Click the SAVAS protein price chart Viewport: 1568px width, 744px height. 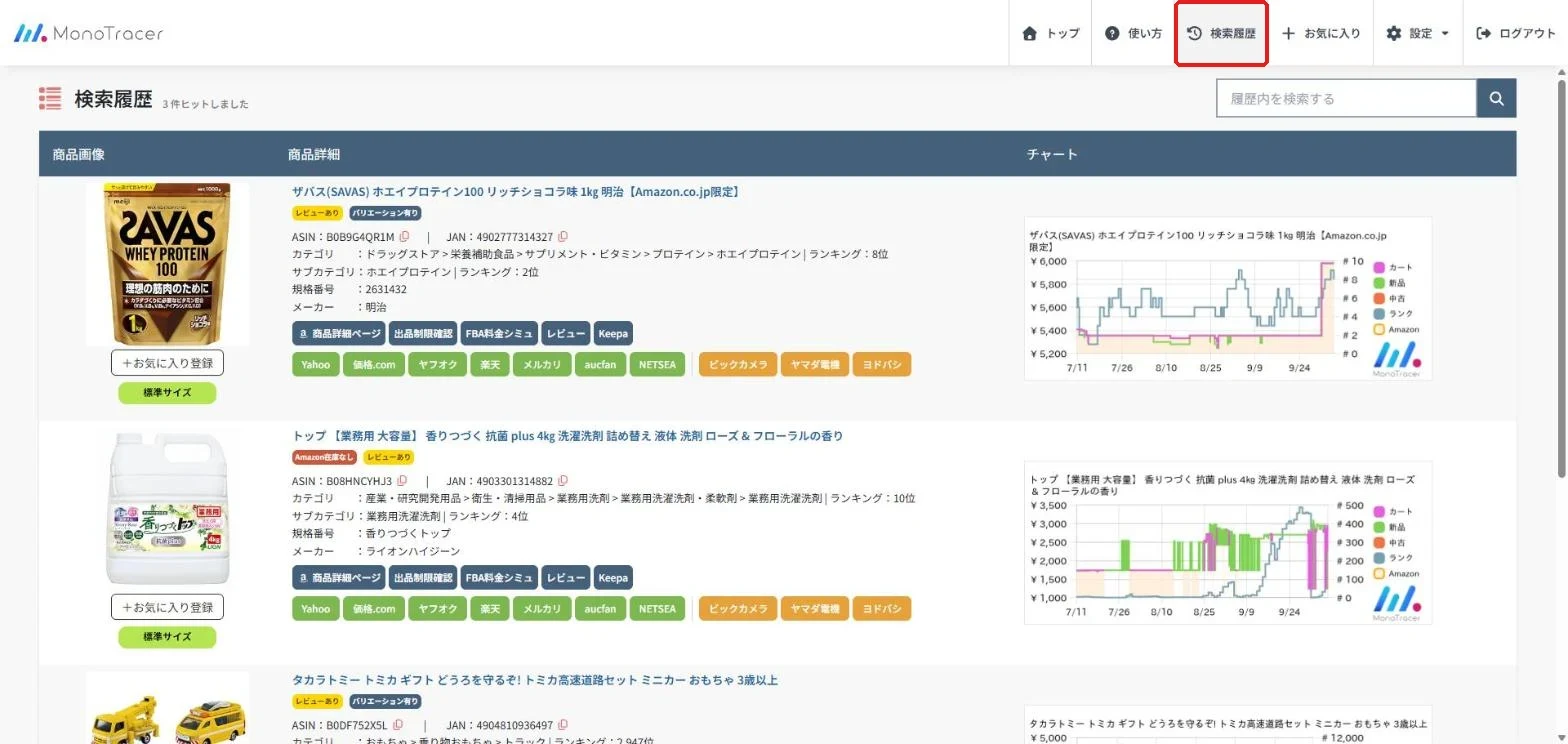pos(1228,298)
